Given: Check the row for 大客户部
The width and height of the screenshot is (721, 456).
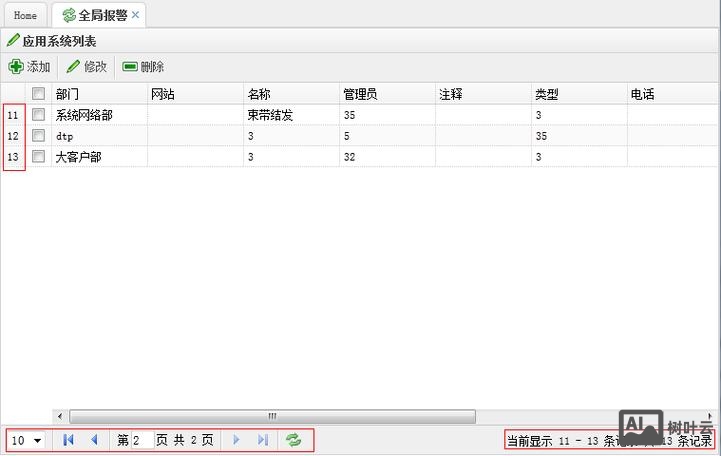Looking at the screenshot, I should (38, 156).
